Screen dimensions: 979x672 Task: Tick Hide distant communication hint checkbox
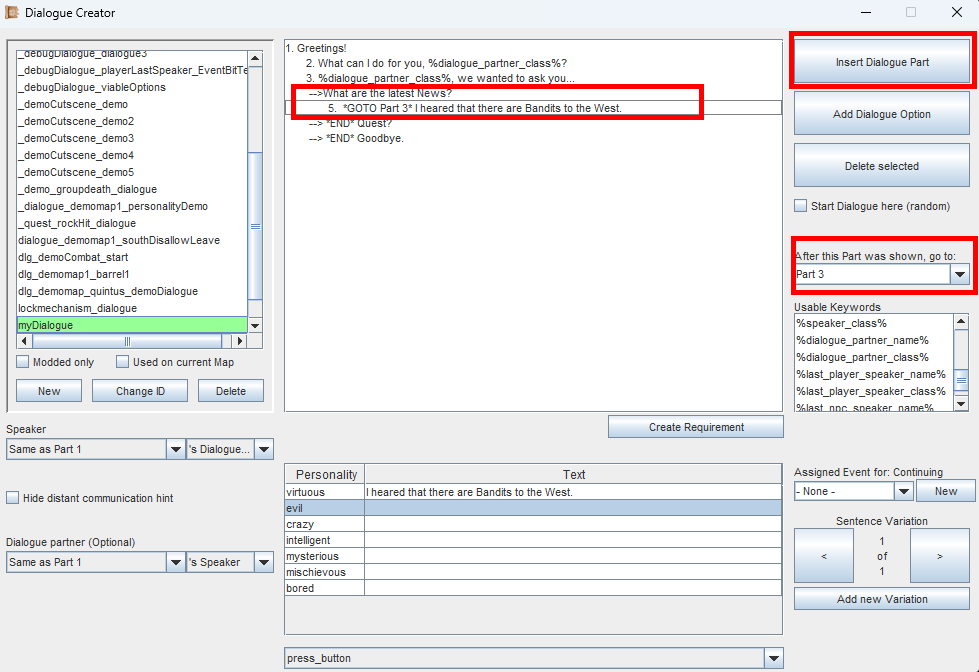(13, 498)
